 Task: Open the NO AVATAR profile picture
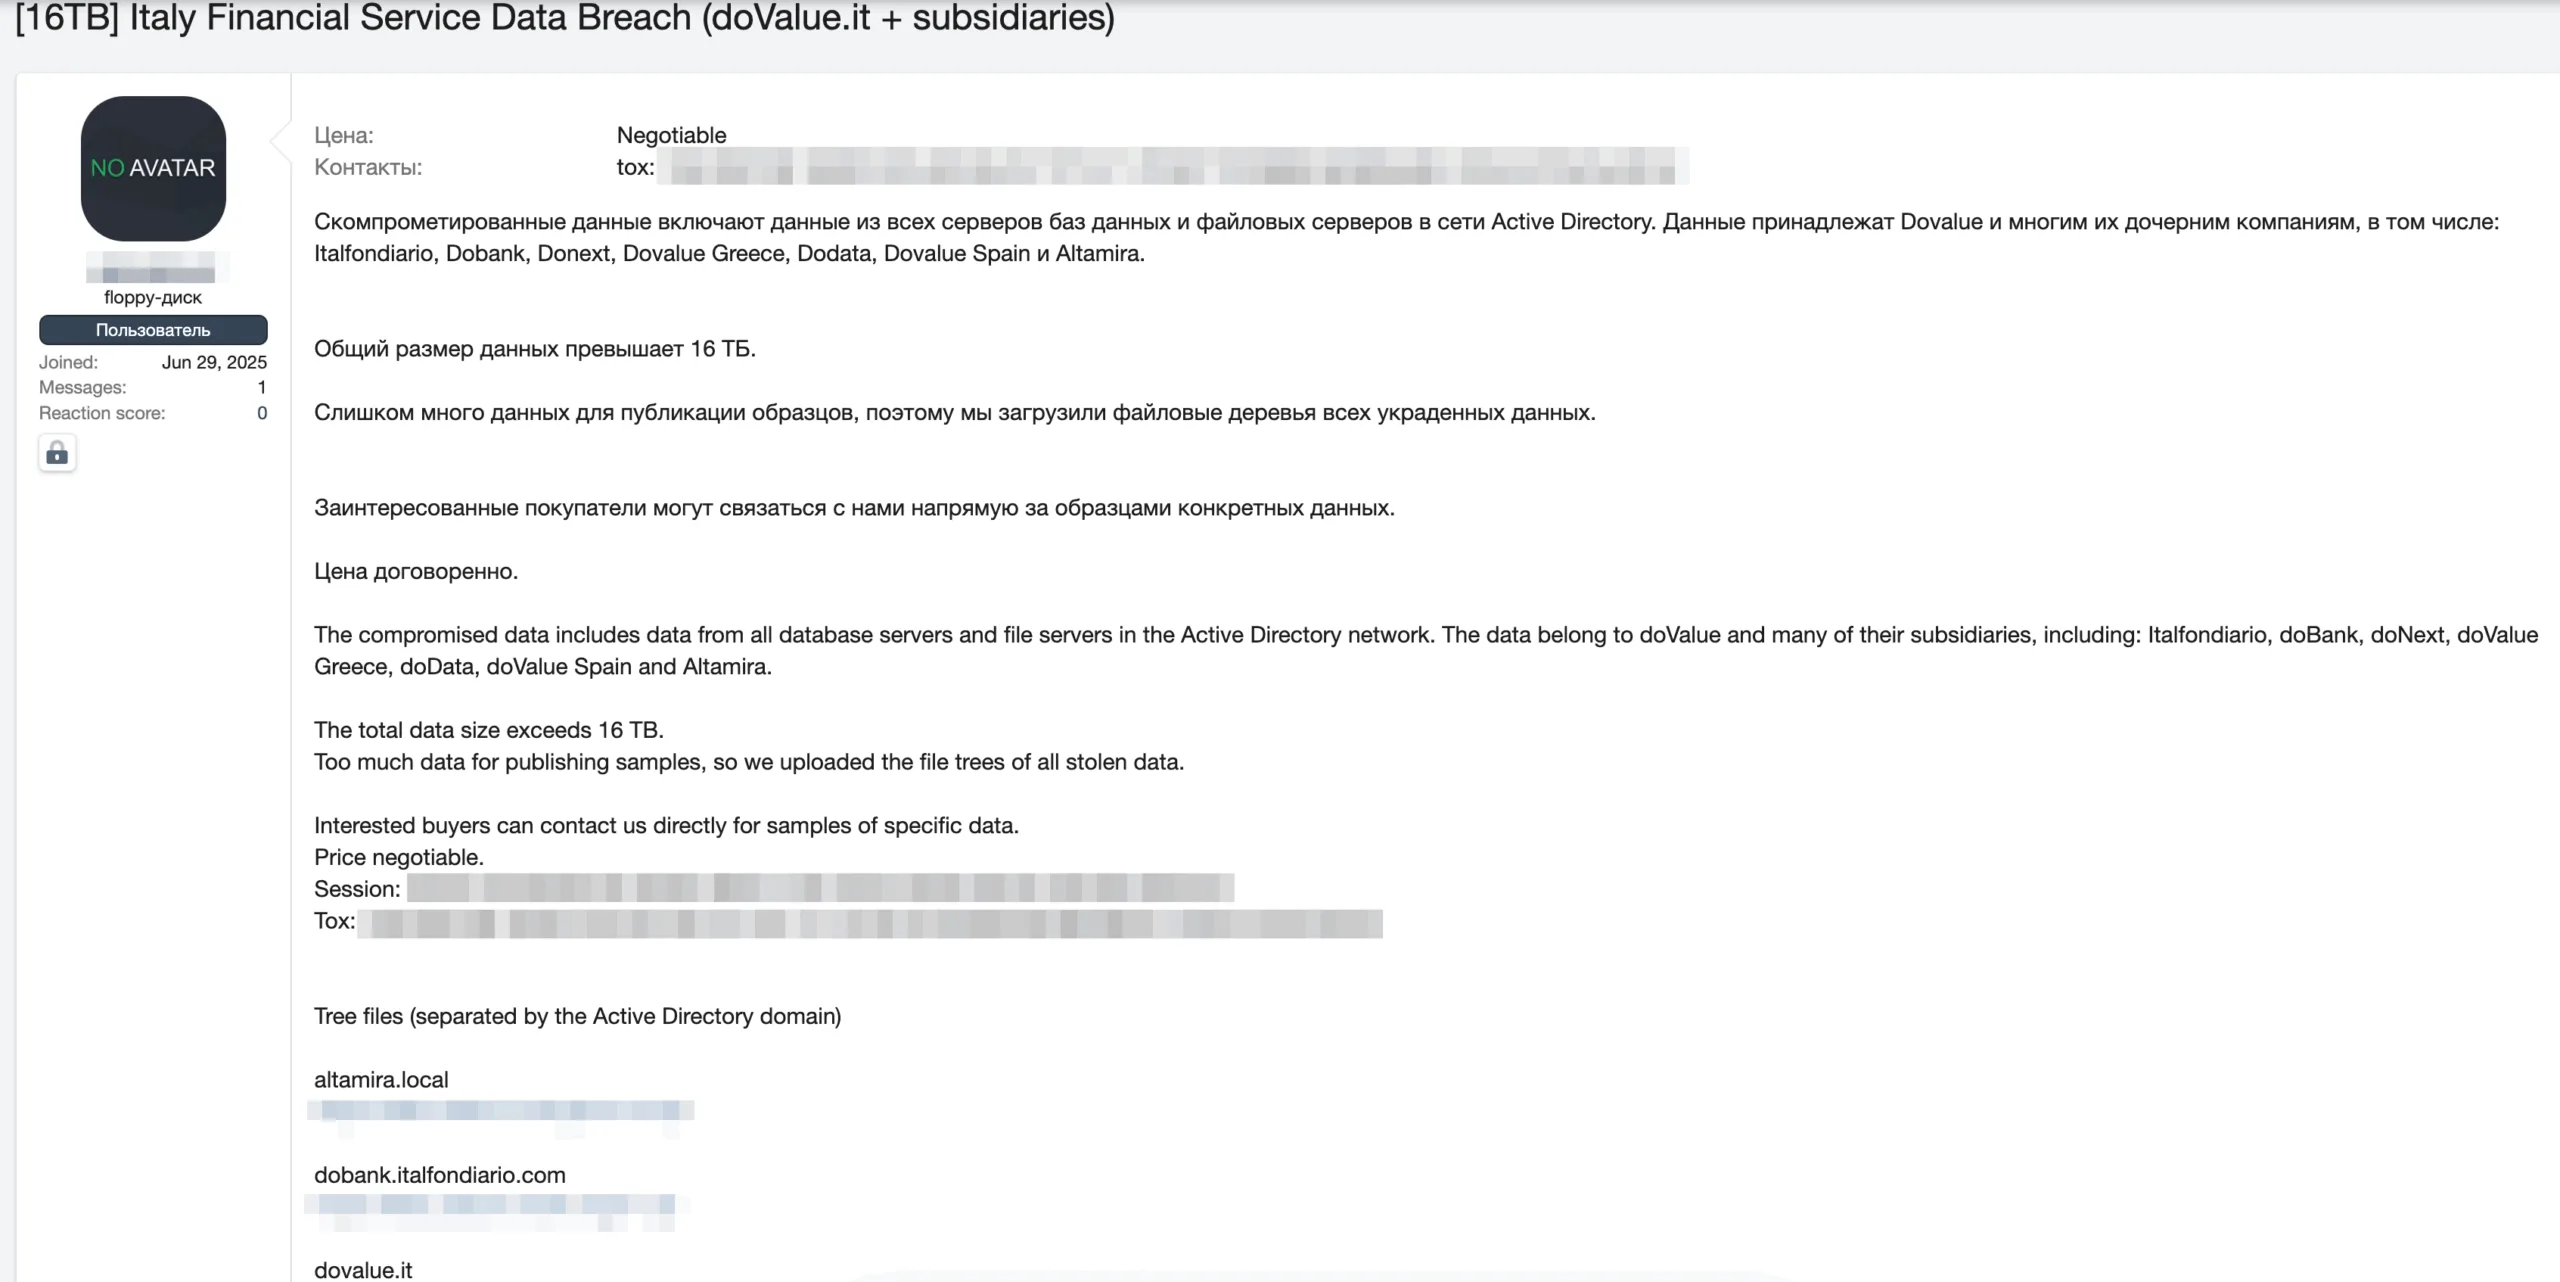[x=153, y=168]
